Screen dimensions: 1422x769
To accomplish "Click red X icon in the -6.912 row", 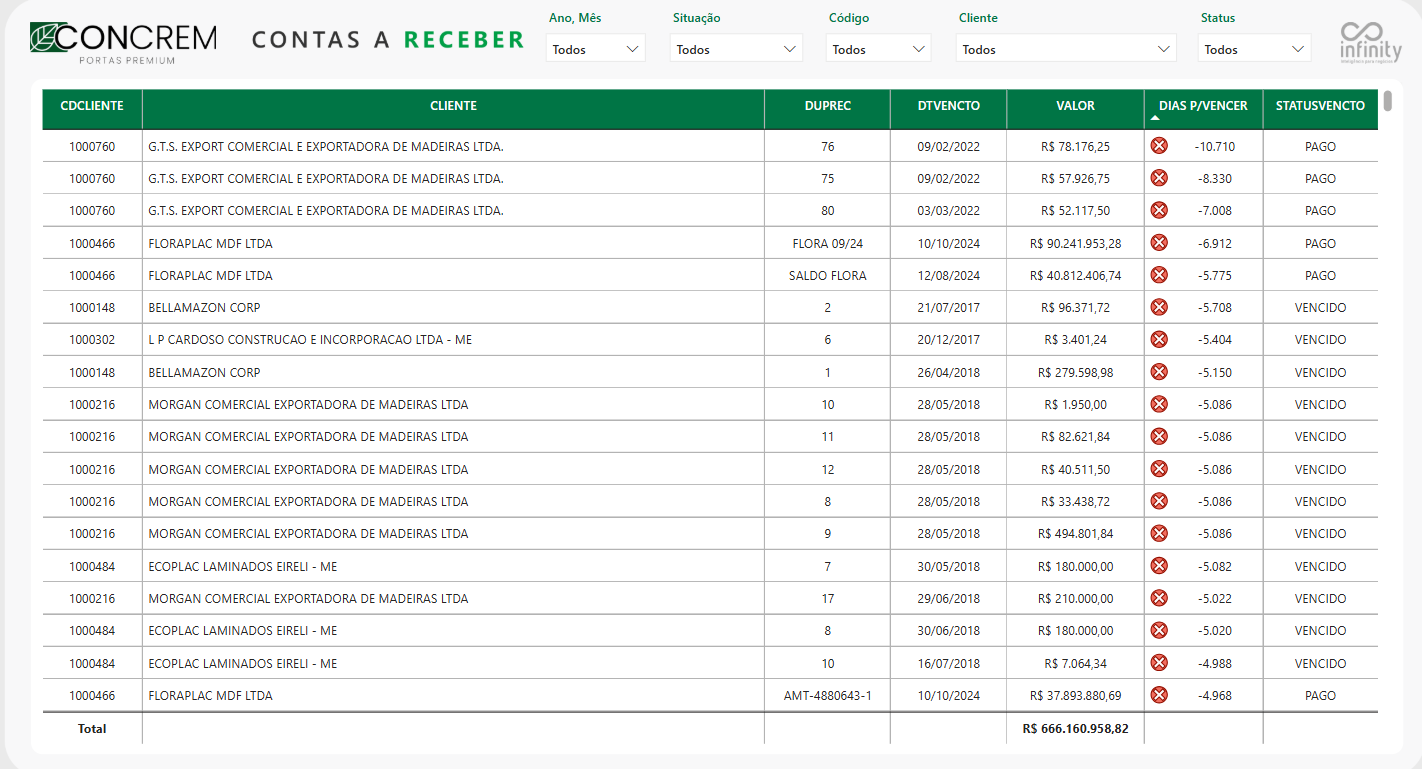I will [x=1159, y=243].
